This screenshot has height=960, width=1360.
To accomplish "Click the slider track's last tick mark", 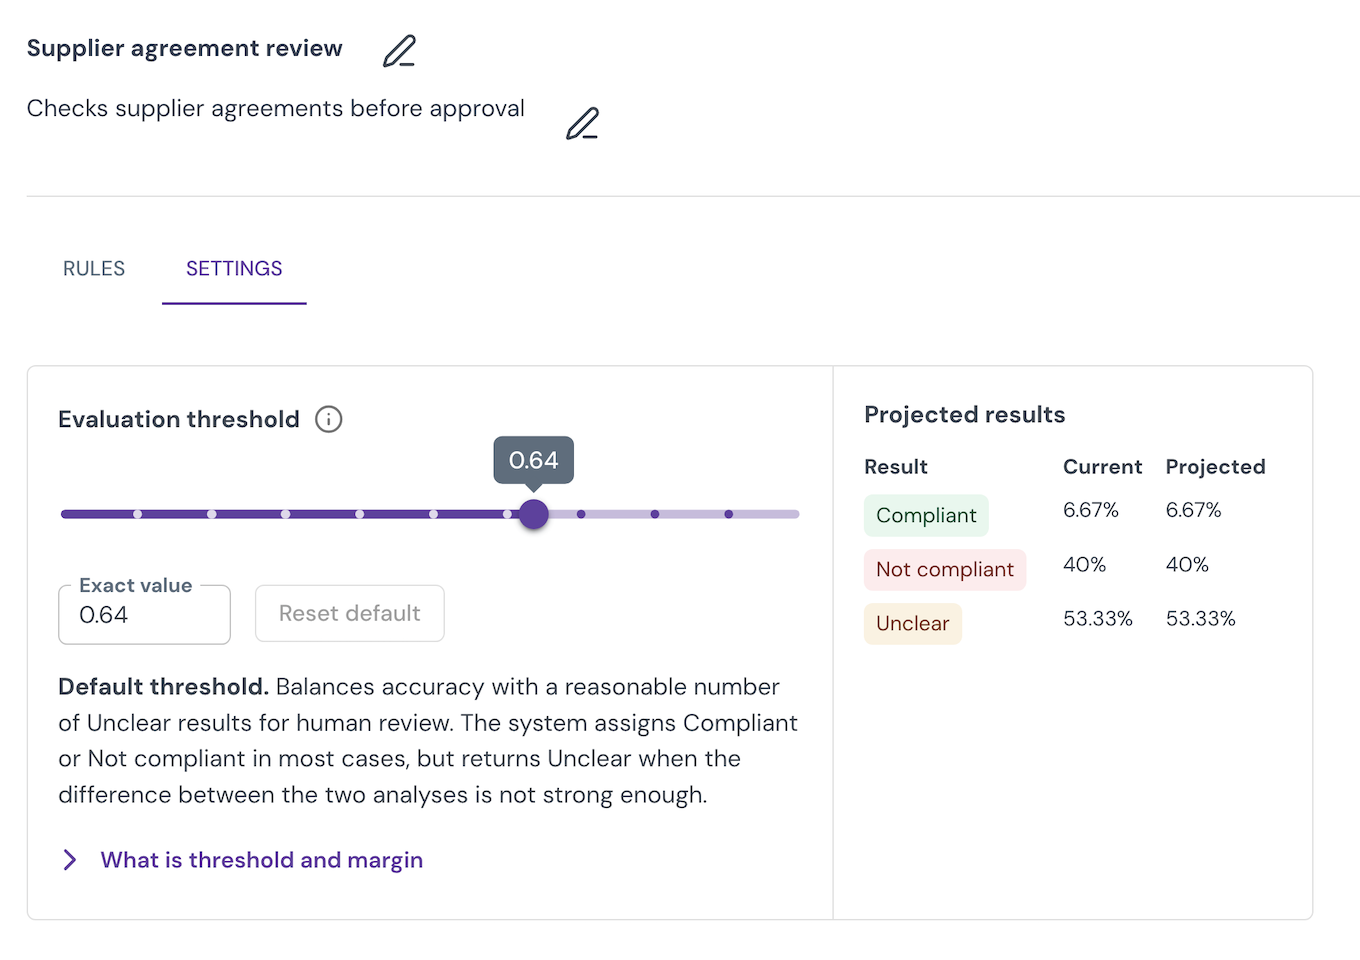I will pyautogui.click(x=729, y=514).
